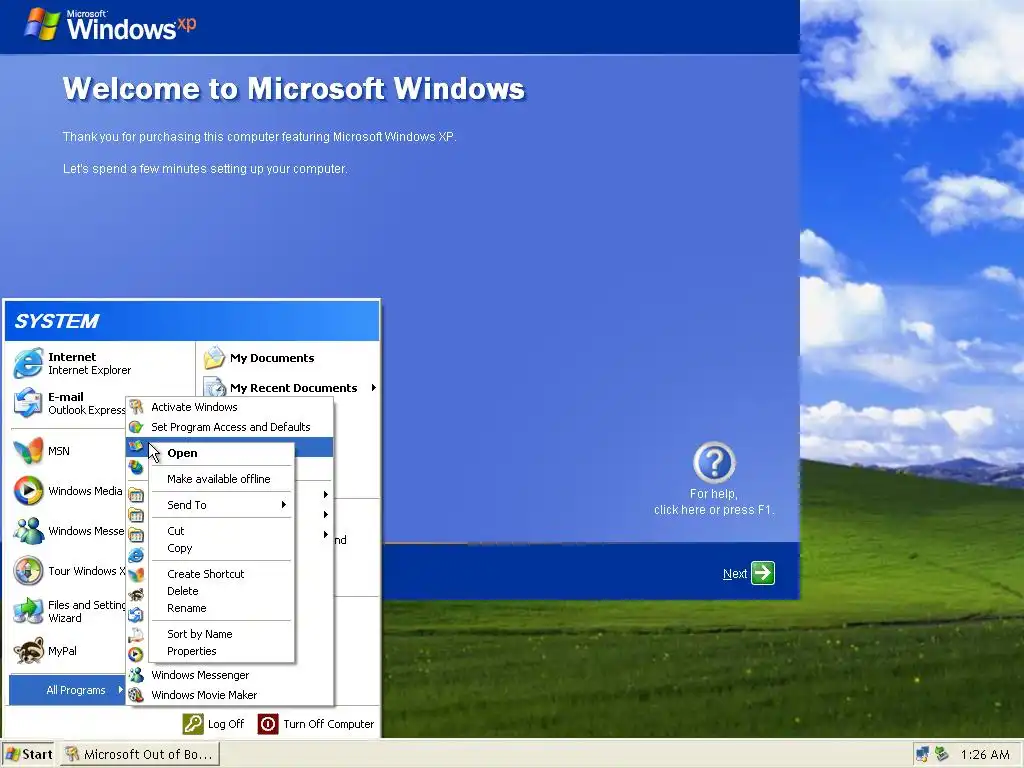1024x768 pixels.
Task: Switch to the Microsoft Out of Bo... taskbar button
Action: click(140, 754)
